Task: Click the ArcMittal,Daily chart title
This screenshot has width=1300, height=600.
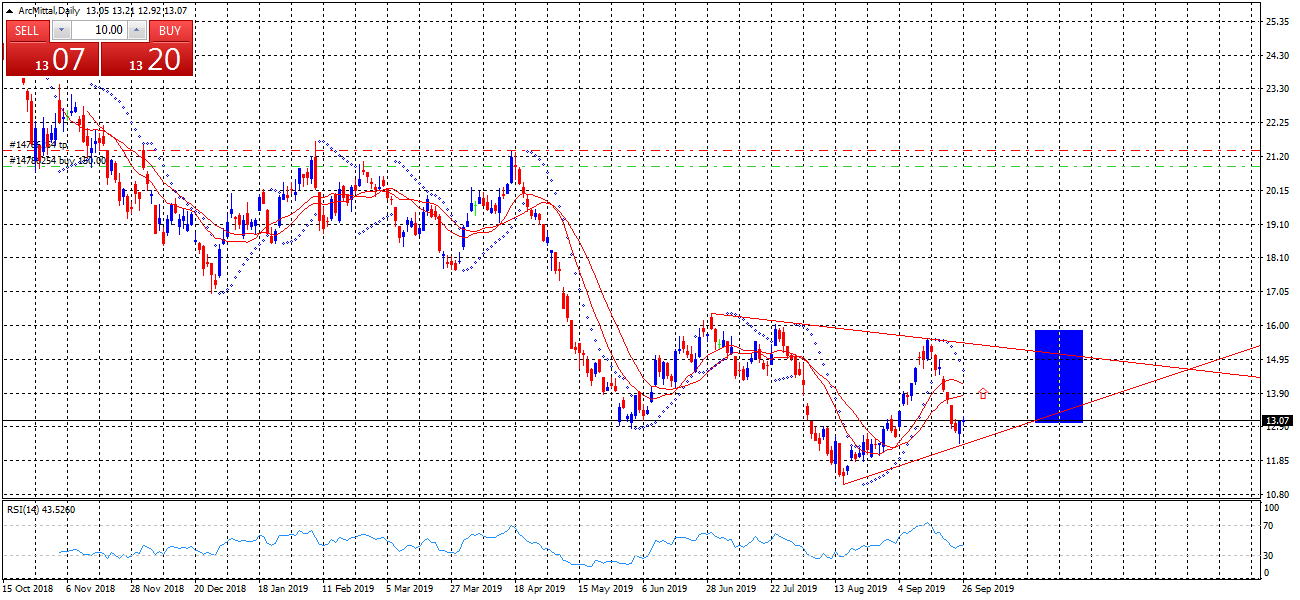Action: coord(50,10)
